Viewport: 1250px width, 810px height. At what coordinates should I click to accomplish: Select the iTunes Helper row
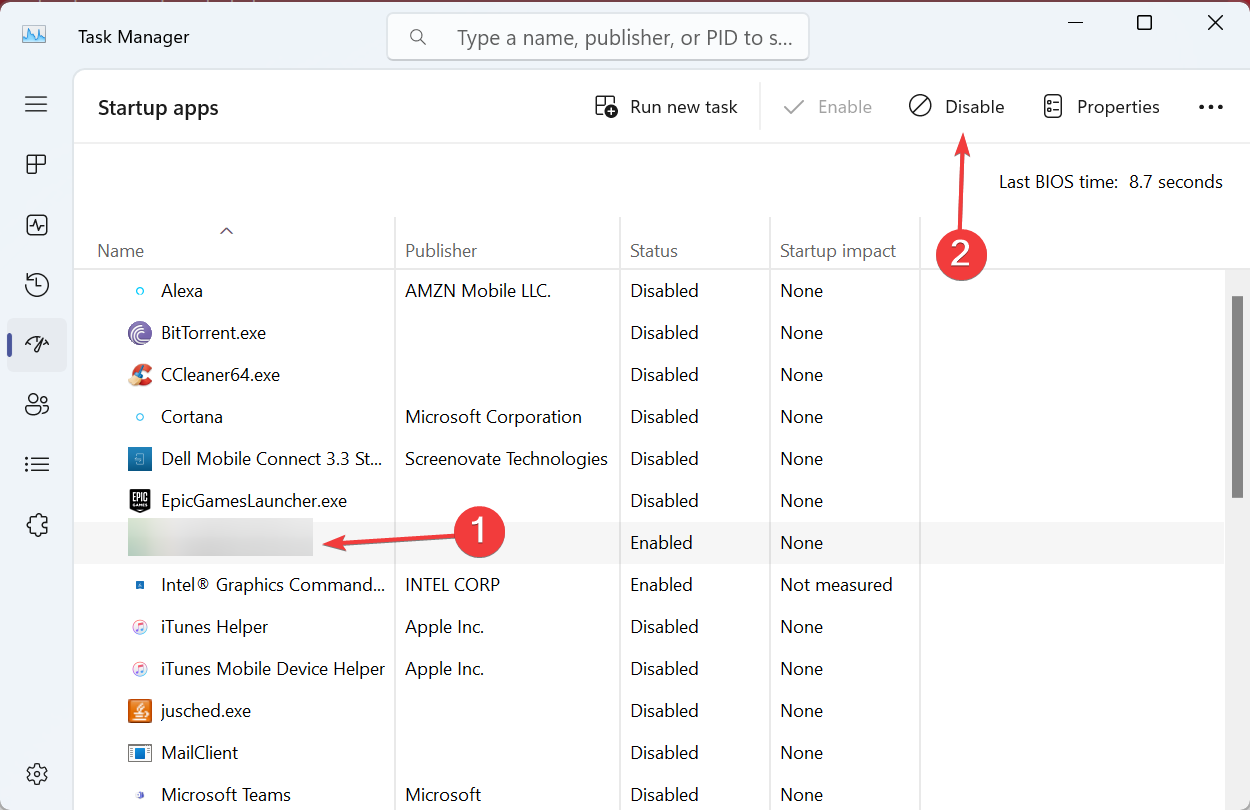click(x=649, y=627)
